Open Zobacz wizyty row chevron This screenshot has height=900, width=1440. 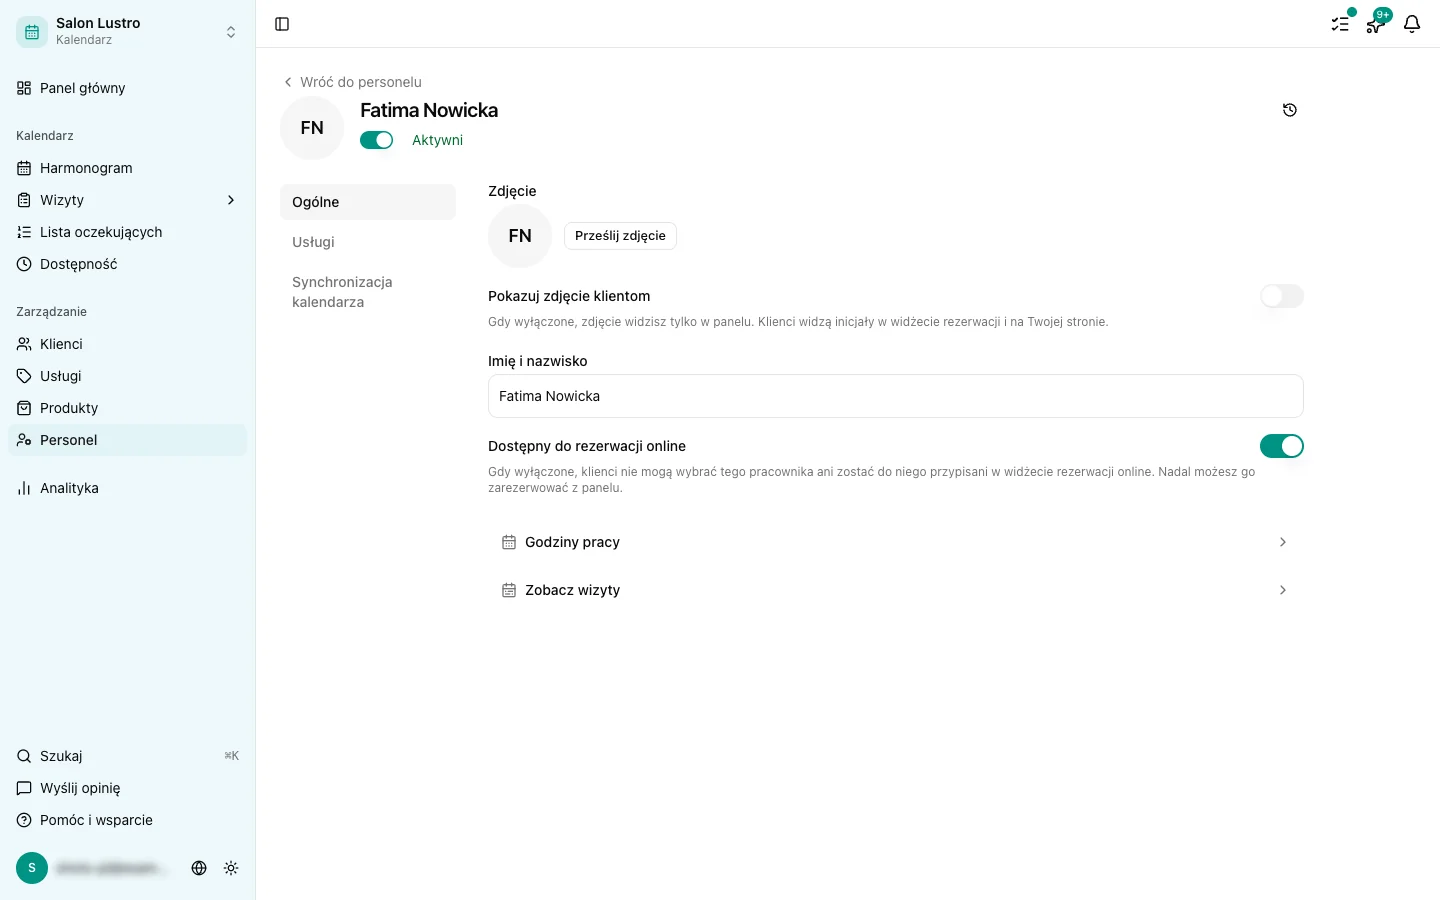(x=1283, y=590)
